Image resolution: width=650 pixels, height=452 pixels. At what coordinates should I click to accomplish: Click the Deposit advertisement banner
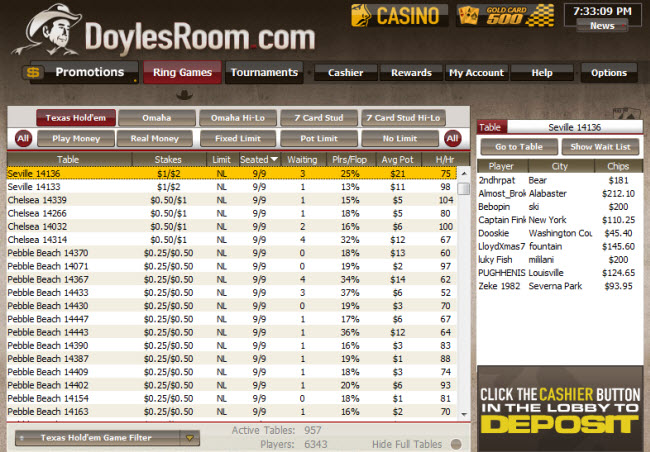point(560,409)
